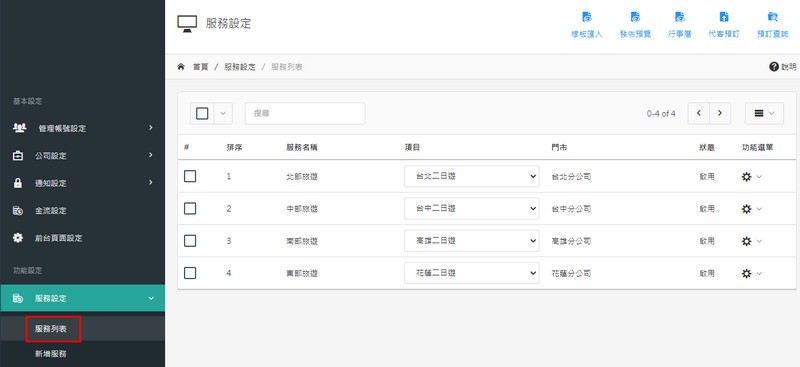Open gear menu for 東部旅遊 row
The width and height of the screenshot is (800, 367).
click(751, 274)
